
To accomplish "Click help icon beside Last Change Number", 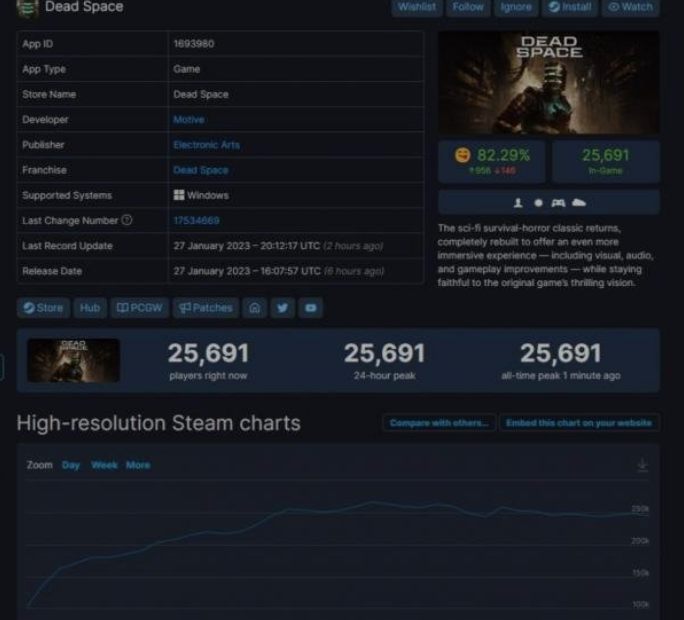I will pos(127,220).
